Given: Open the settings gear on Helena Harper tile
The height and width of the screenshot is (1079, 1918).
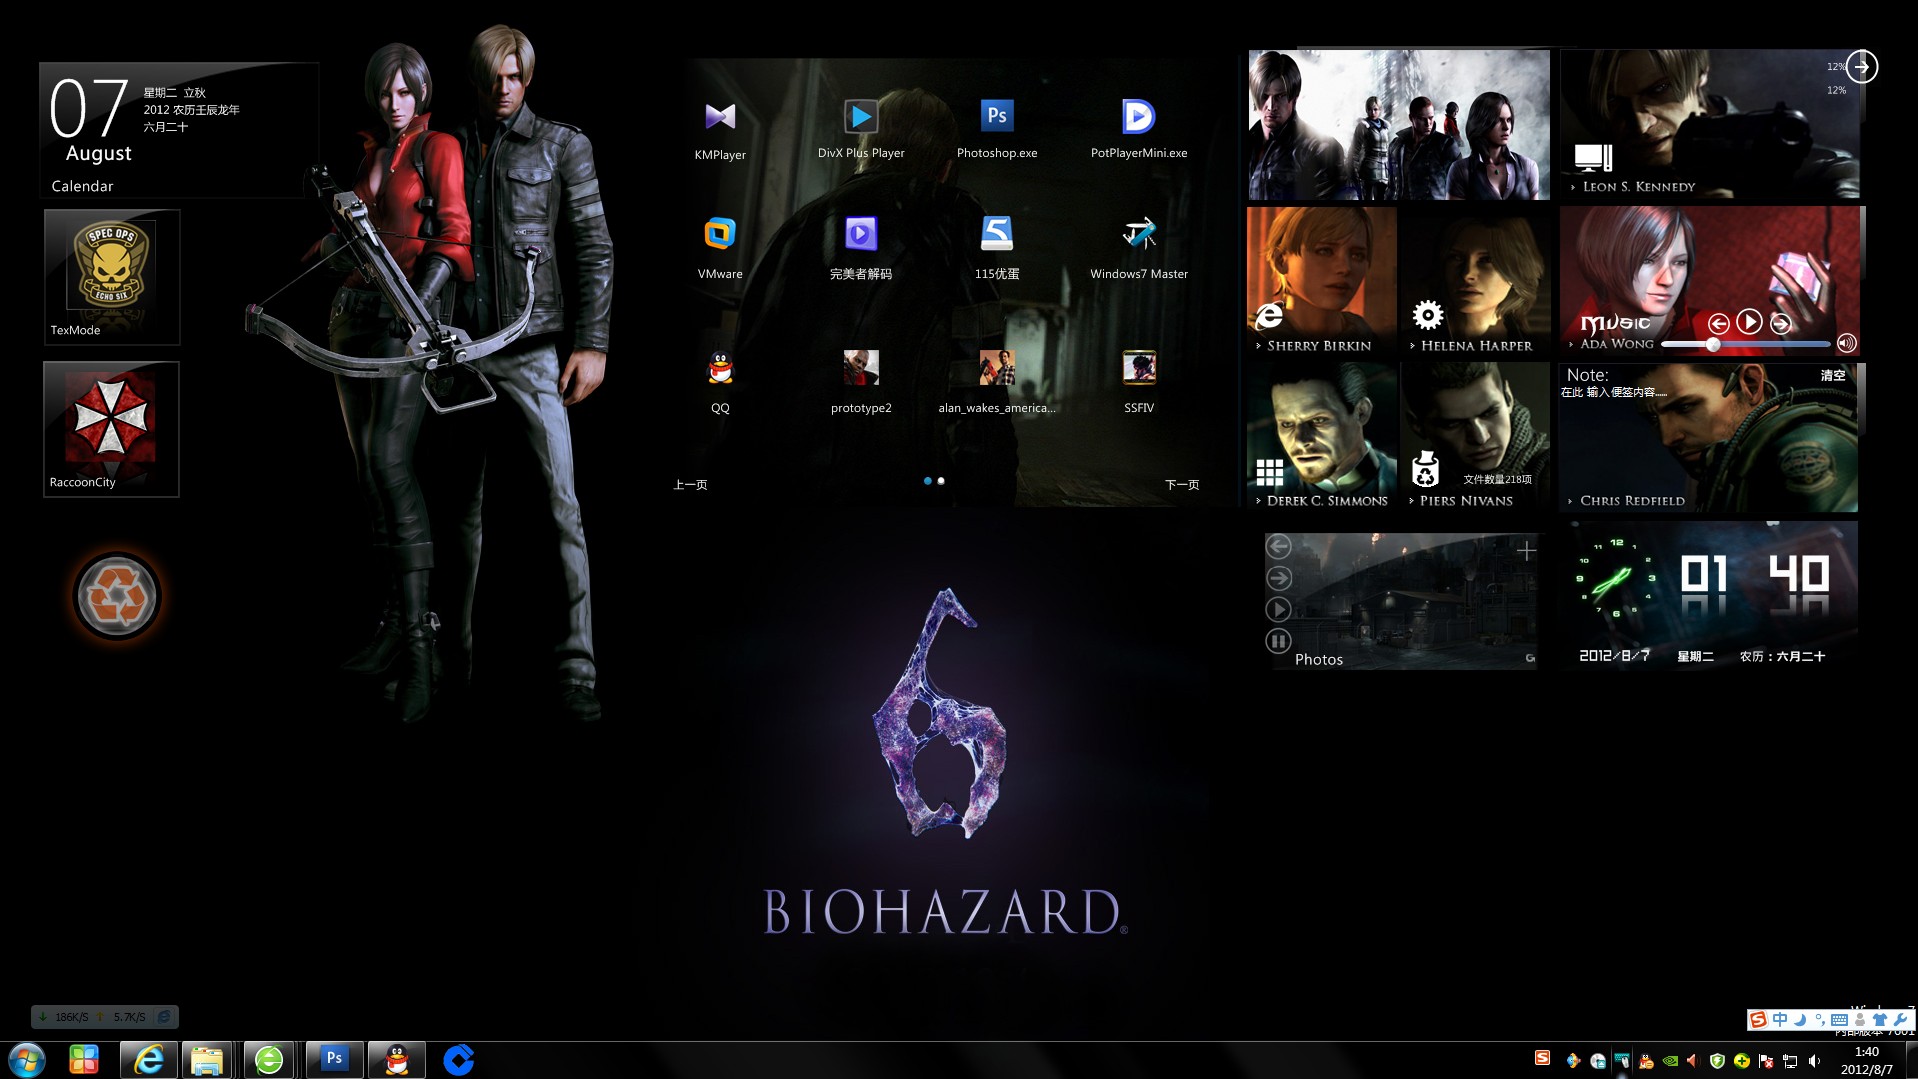Looking at the screenshot, I should pos(1427,315).
